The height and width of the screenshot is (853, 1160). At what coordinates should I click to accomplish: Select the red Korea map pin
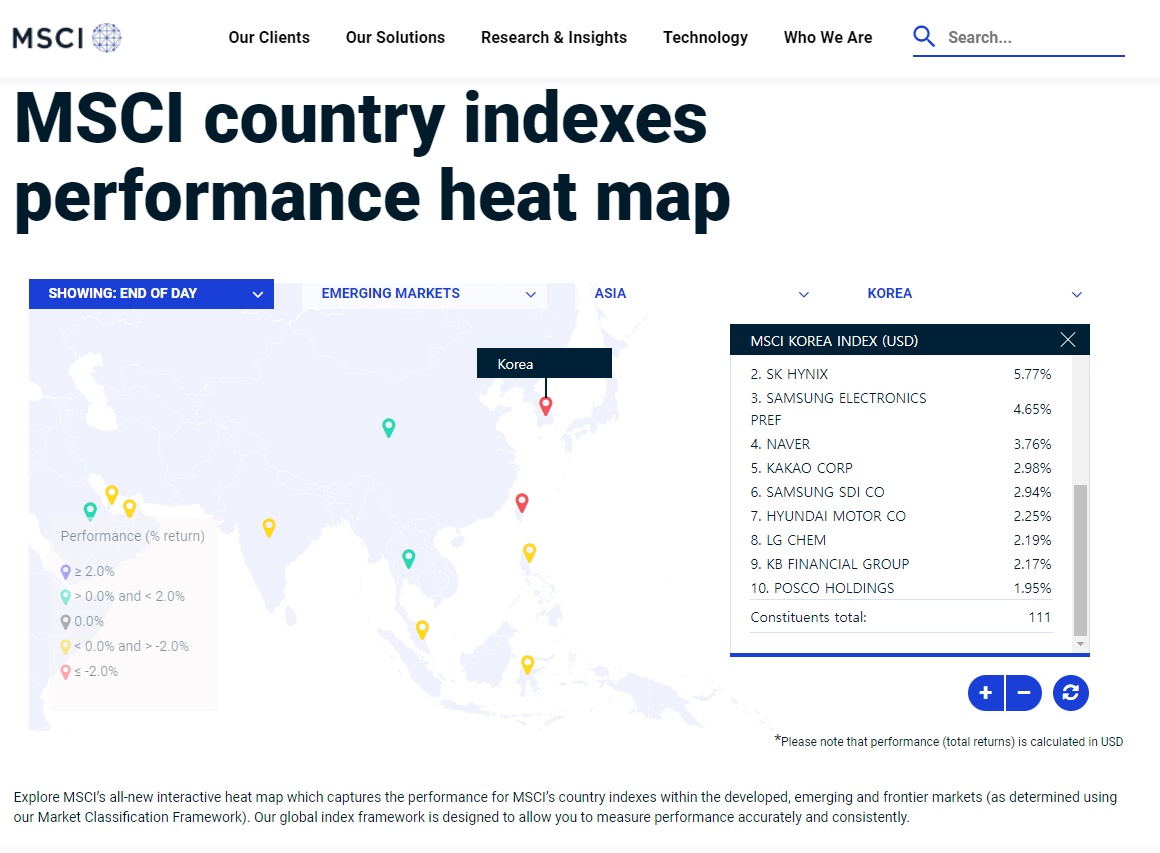click(545, 405)
